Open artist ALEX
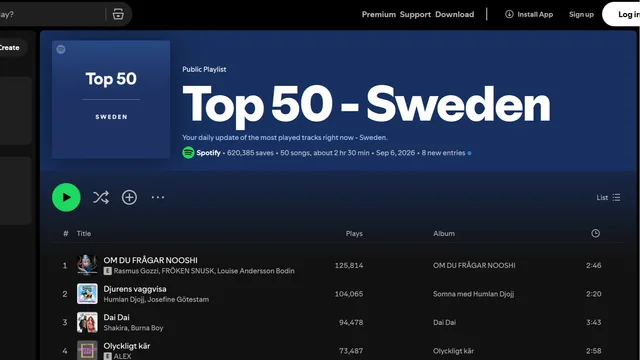 tap(122, 356)
